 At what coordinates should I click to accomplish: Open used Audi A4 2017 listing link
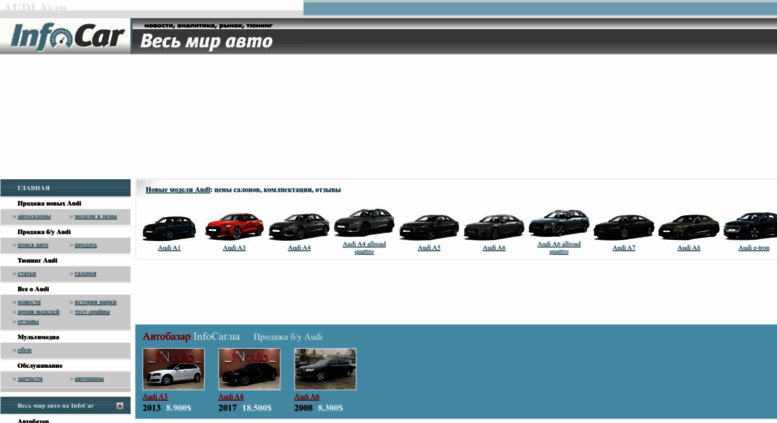[x=231, y=397]
